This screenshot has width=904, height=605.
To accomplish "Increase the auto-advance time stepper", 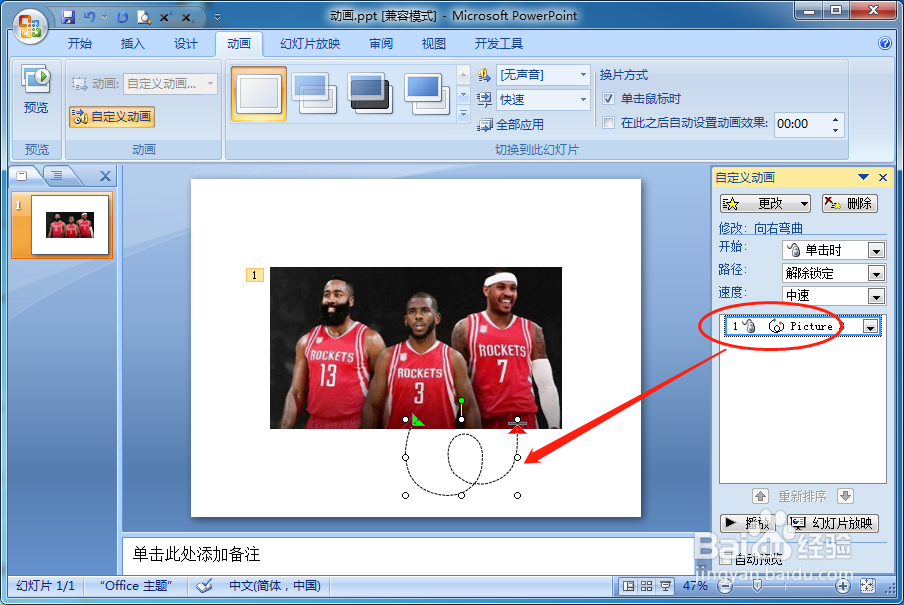I will 835,119.
